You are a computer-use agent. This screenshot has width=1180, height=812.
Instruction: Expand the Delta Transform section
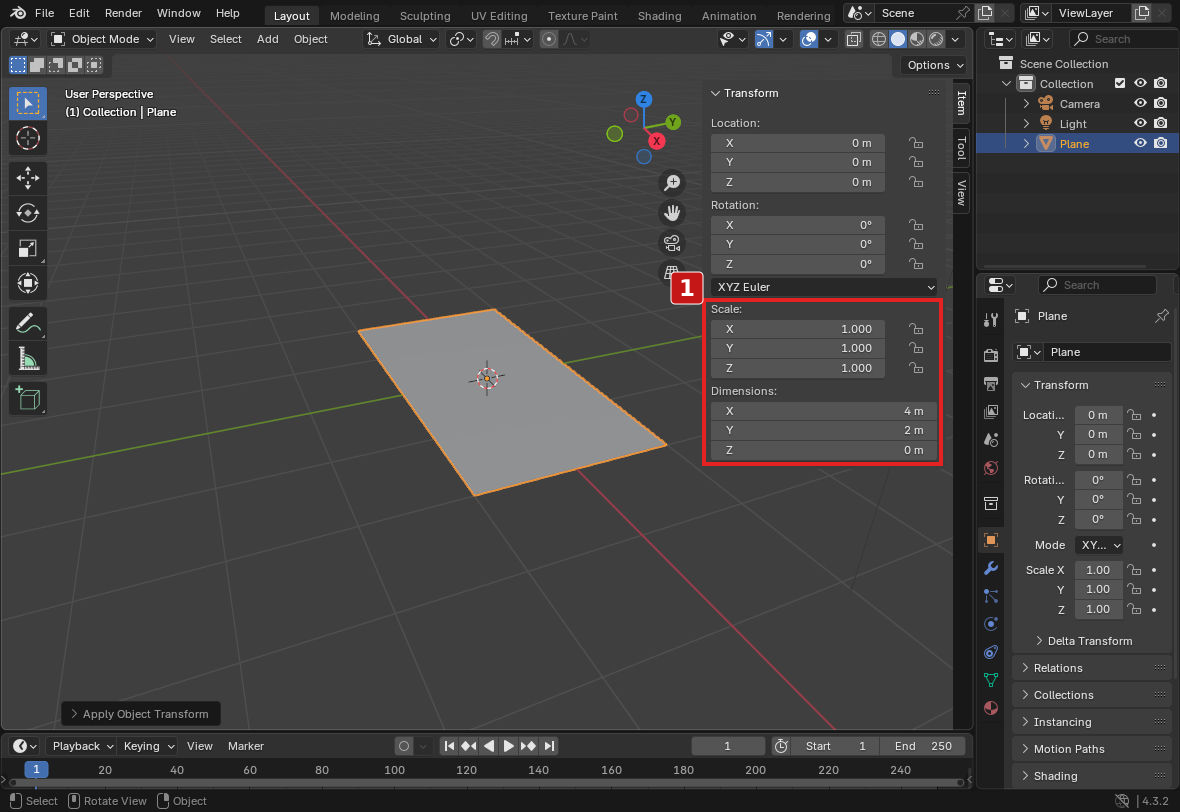[x=1090, y=641]
